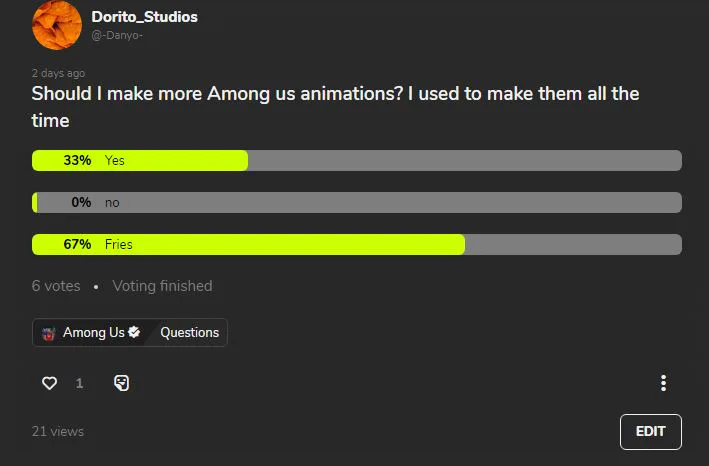Select the Fries poll option bar

pos(357,245)
